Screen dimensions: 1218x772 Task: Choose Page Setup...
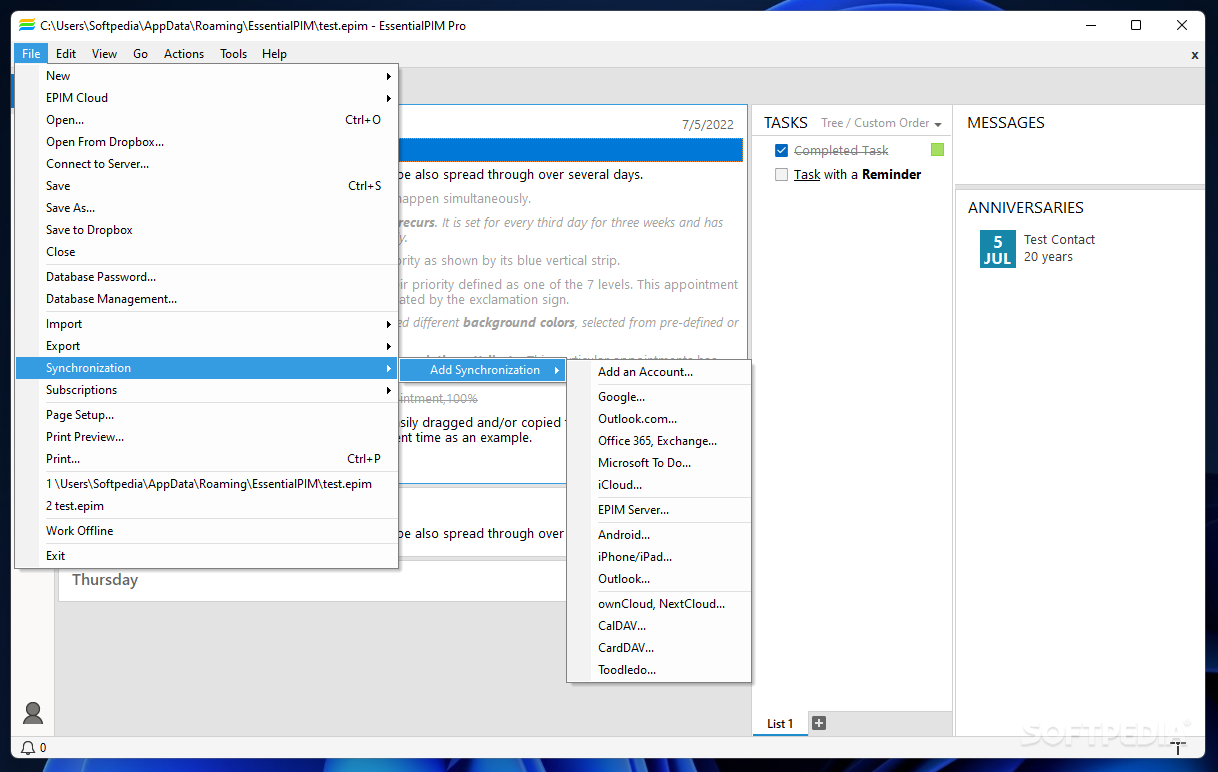[207, 415]
